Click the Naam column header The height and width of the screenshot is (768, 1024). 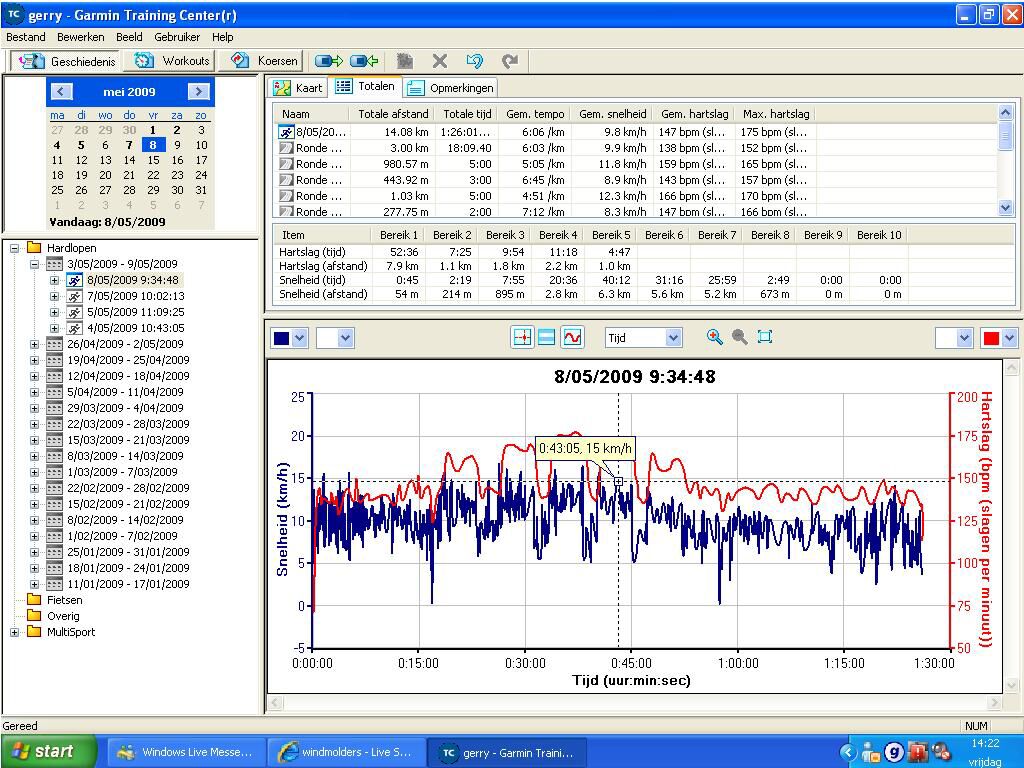click(x=311, y=114)
